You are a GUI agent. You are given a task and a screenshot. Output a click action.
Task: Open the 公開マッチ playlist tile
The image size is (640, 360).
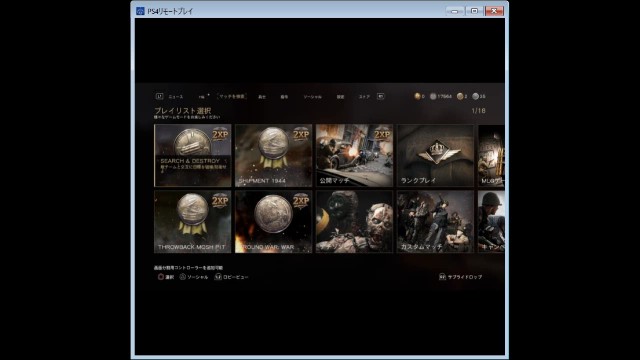click(354, 156)
